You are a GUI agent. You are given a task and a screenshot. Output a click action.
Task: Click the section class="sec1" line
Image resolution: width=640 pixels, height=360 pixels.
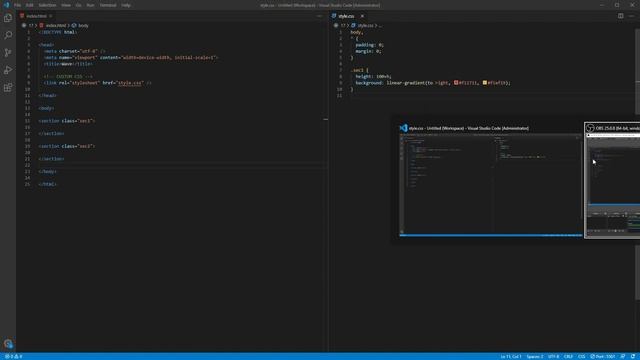[67, 121]
